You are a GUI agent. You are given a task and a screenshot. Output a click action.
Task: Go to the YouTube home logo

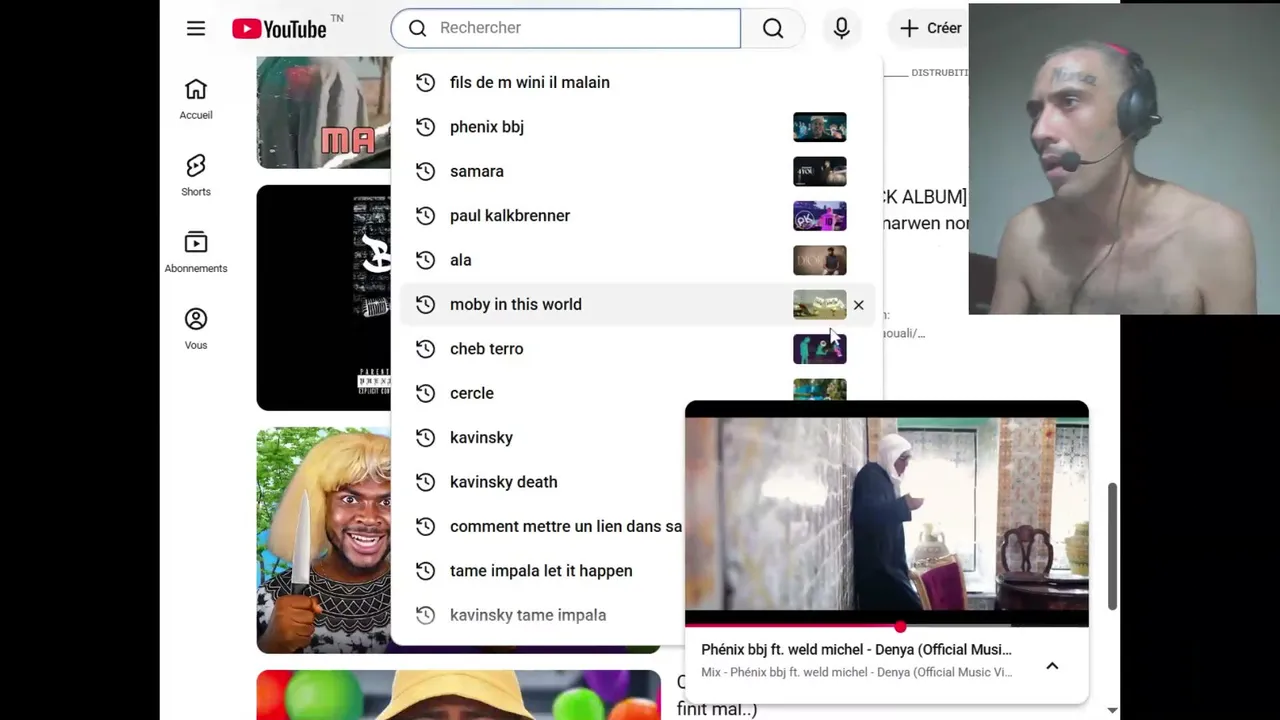(280, 28)
